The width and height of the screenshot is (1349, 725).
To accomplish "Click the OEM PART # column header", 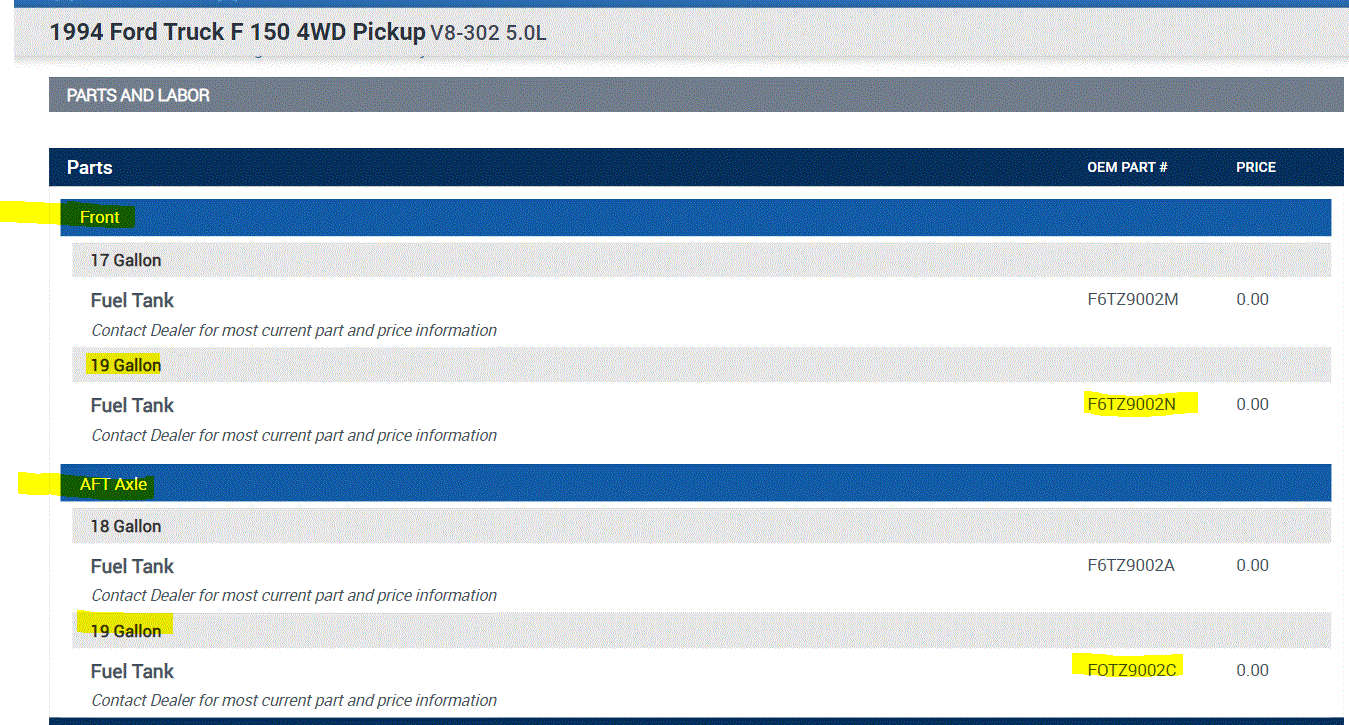I will (1127, 168).
